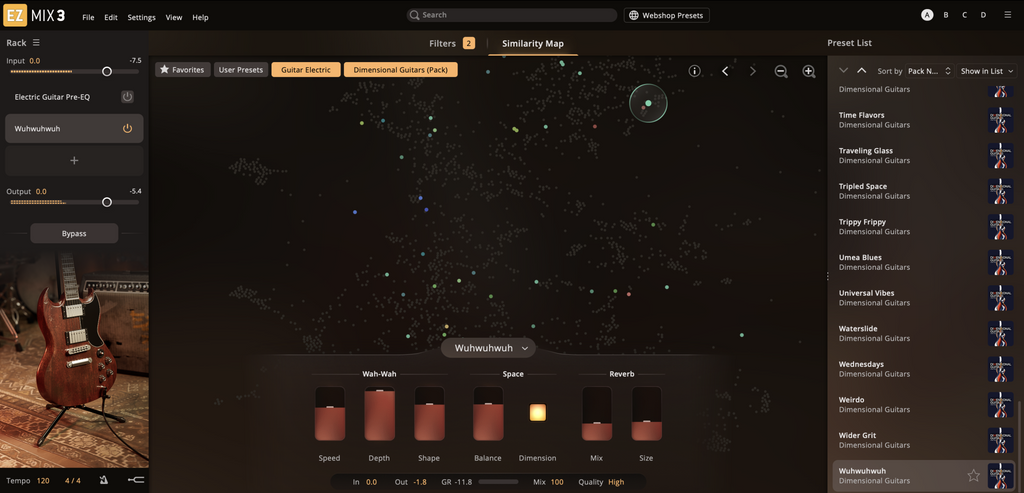
Task: Select up arrow in Preset List
Action: [x=861, y=71]
